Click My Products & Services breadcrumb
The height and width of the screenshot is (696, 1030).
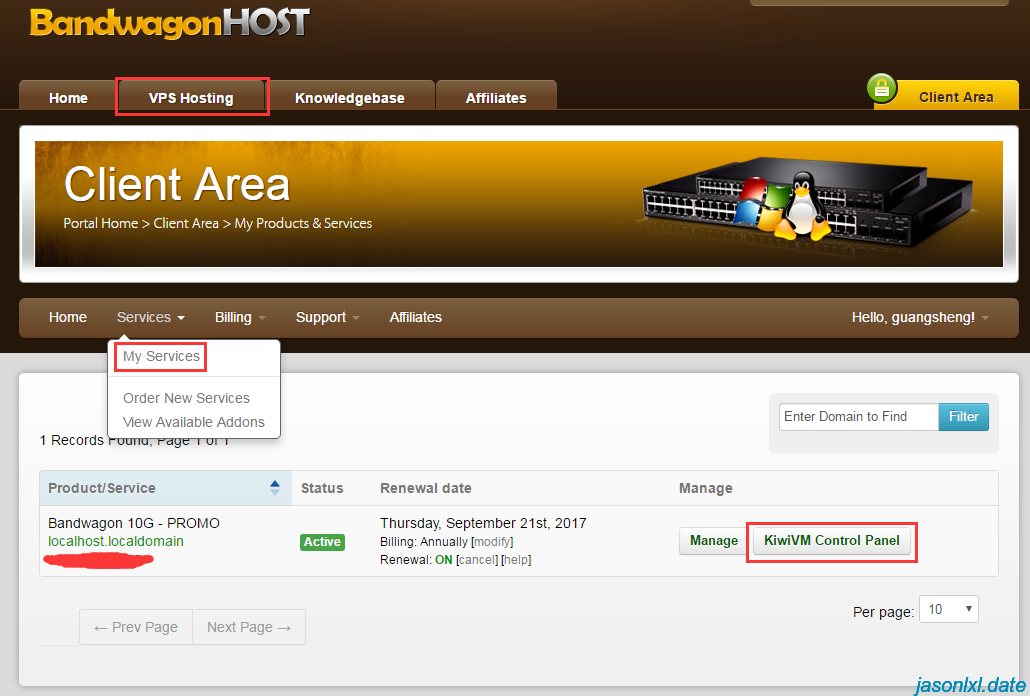click(x=303, y=223)
